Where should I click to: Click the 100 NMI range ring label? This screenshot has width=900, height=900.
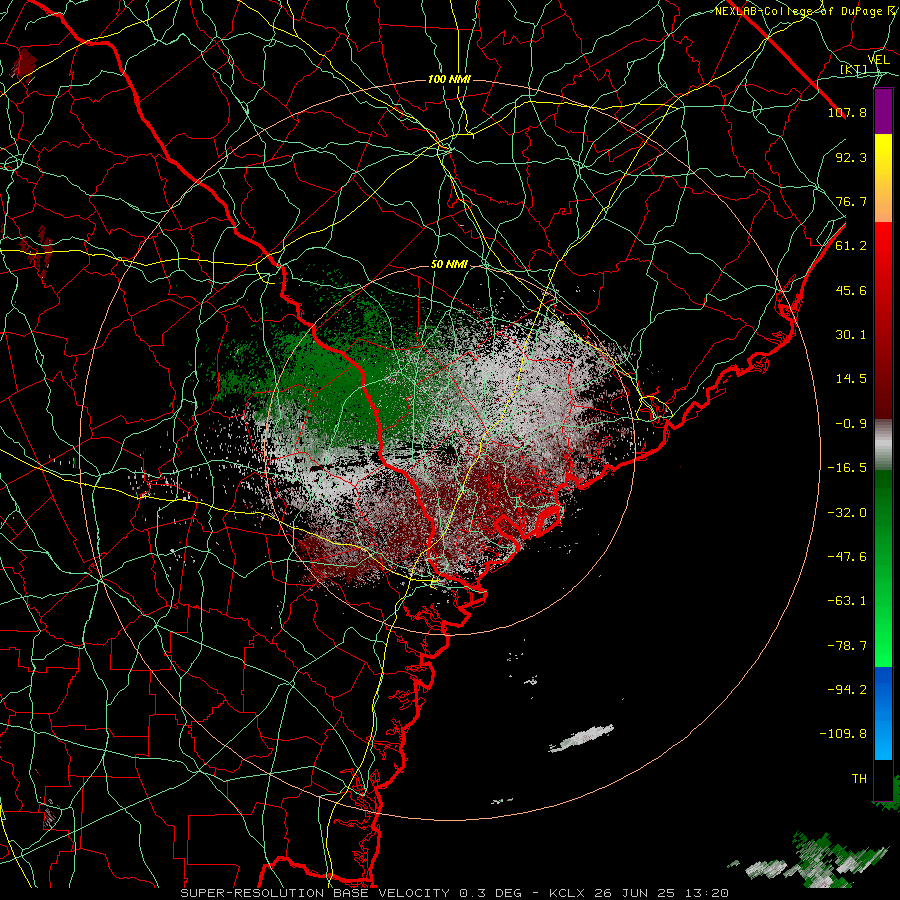tap(449, 79)
